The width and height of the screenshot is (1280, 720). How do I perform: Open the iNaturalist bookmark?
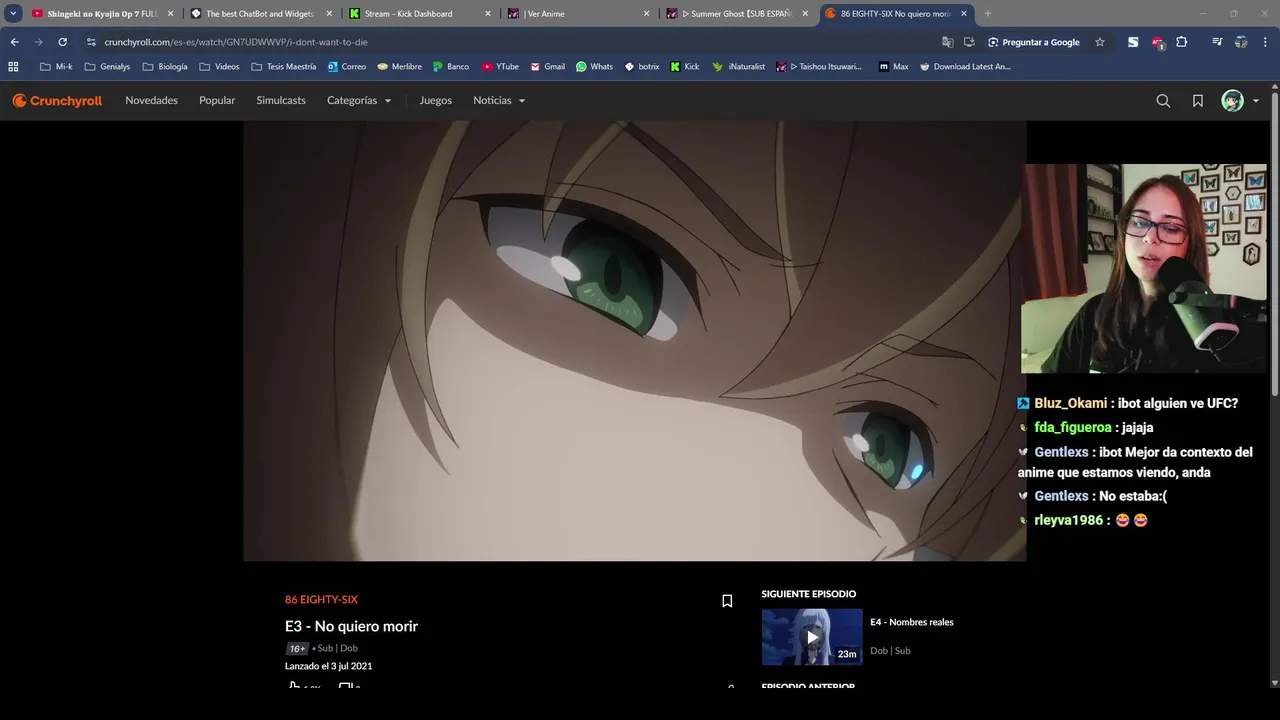[x=738, y=67]
